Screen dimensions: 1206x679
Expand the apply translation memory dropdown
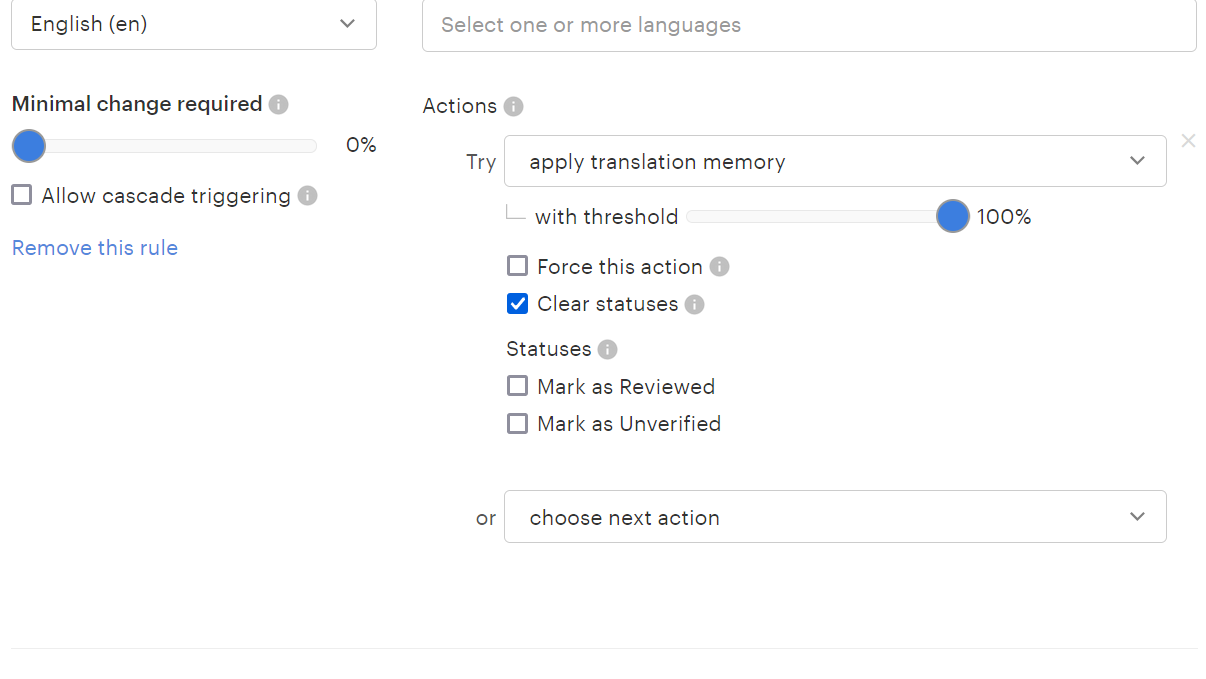[834, 161]
